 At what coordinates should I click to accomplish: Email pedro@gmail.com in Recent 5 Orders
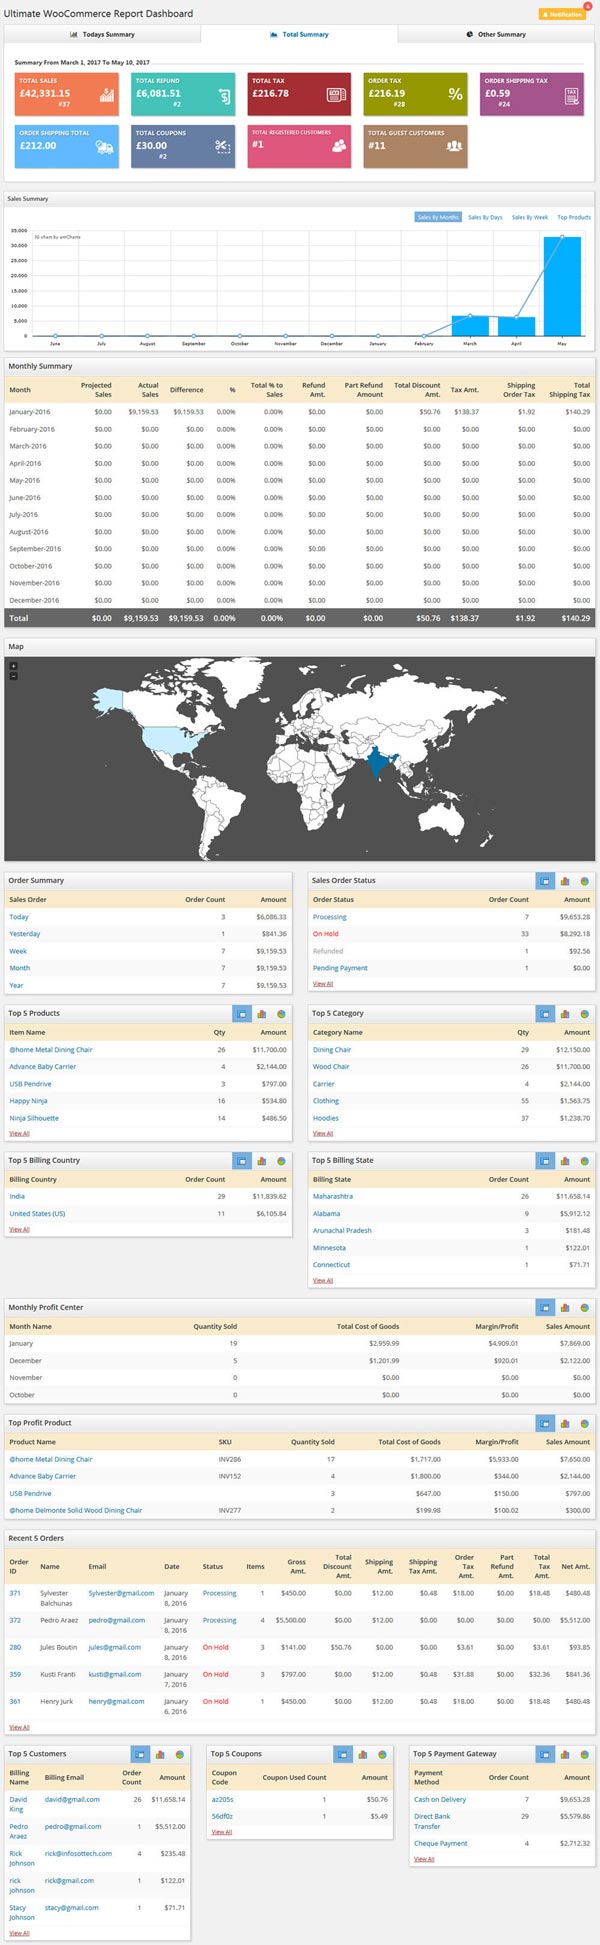(x=117, y=1620)
